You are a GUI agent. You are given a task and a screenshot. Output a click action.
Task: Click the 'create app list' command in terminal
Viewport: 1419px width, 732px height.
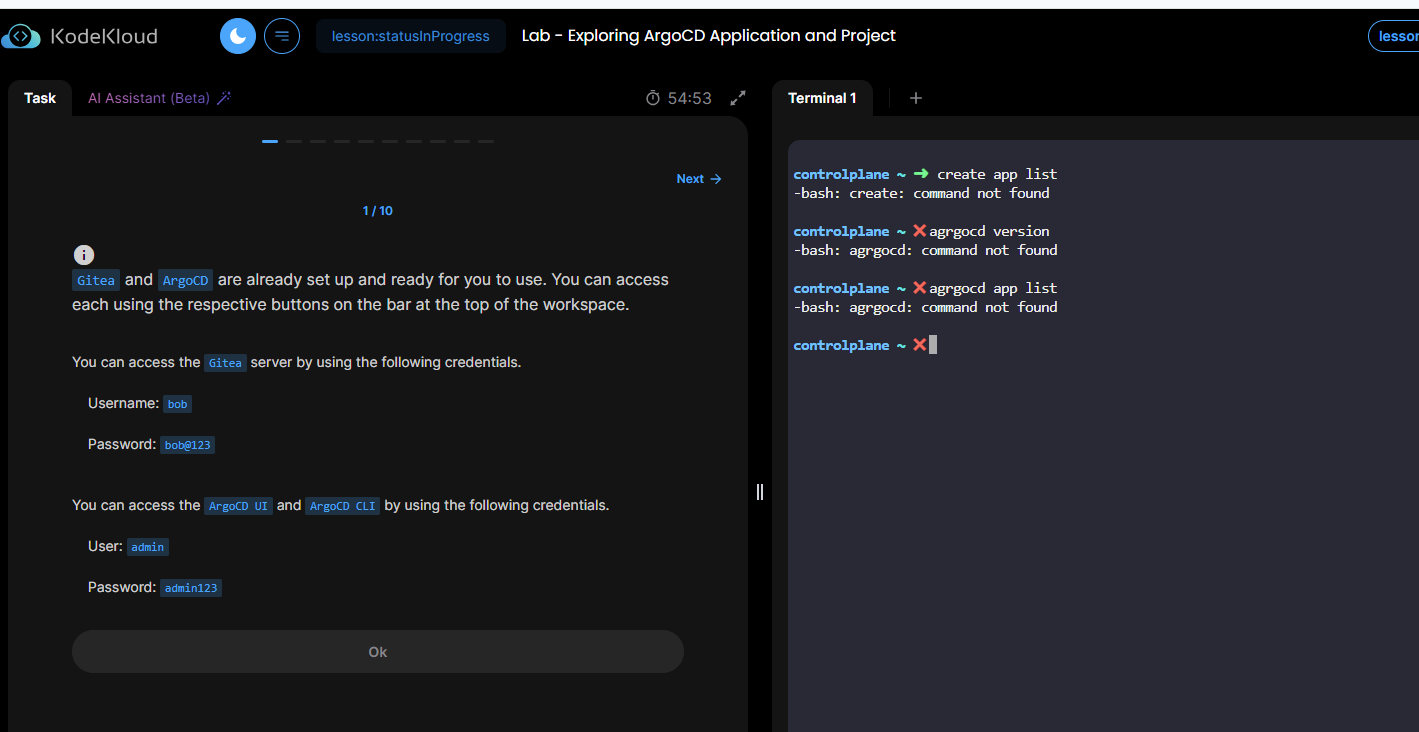coord(997,174)
